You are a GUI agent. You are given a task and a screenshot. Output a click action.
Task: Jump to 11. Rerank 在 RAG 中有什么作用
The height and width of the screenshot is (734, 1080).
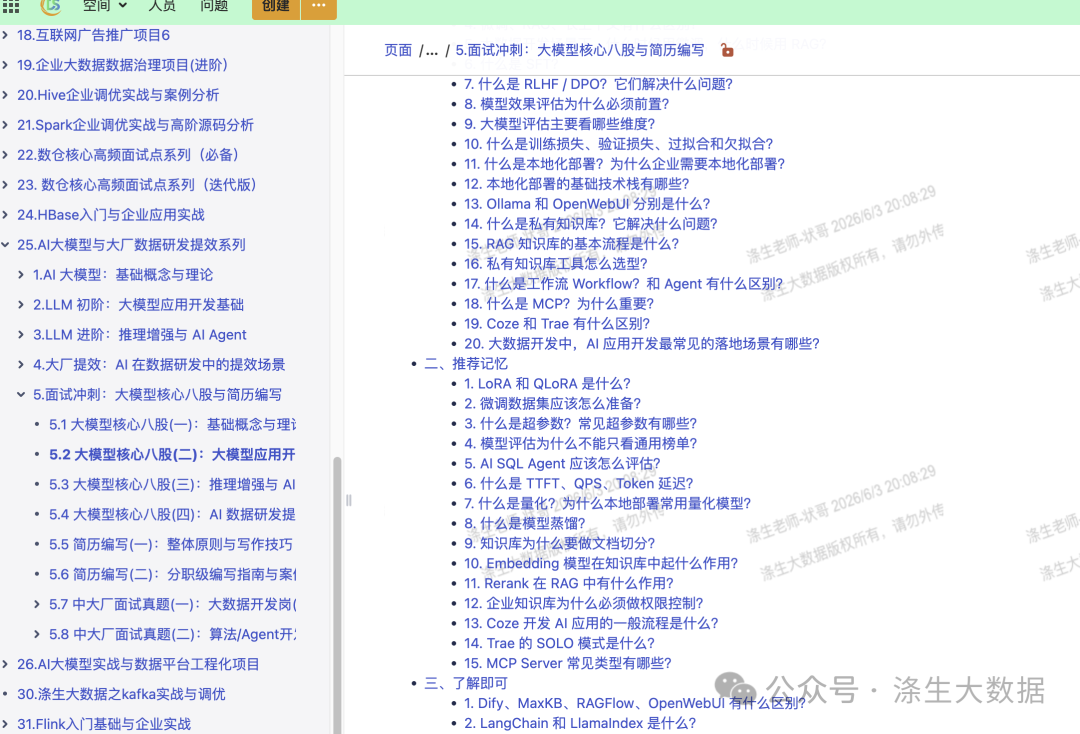coord(568,583)
